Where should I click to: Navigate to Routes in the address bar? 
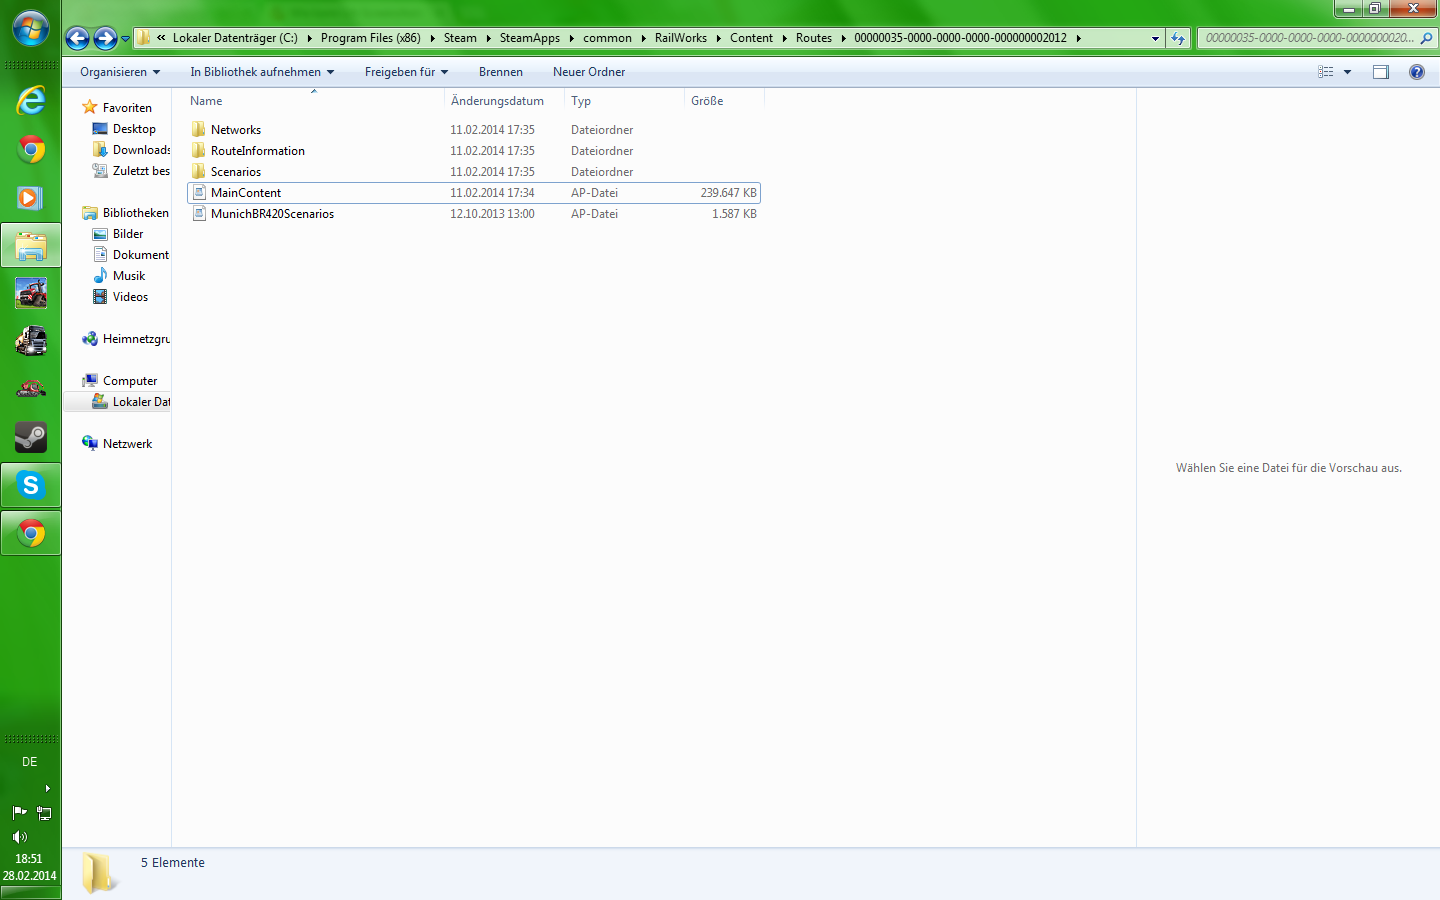click(x=814, y=38)
